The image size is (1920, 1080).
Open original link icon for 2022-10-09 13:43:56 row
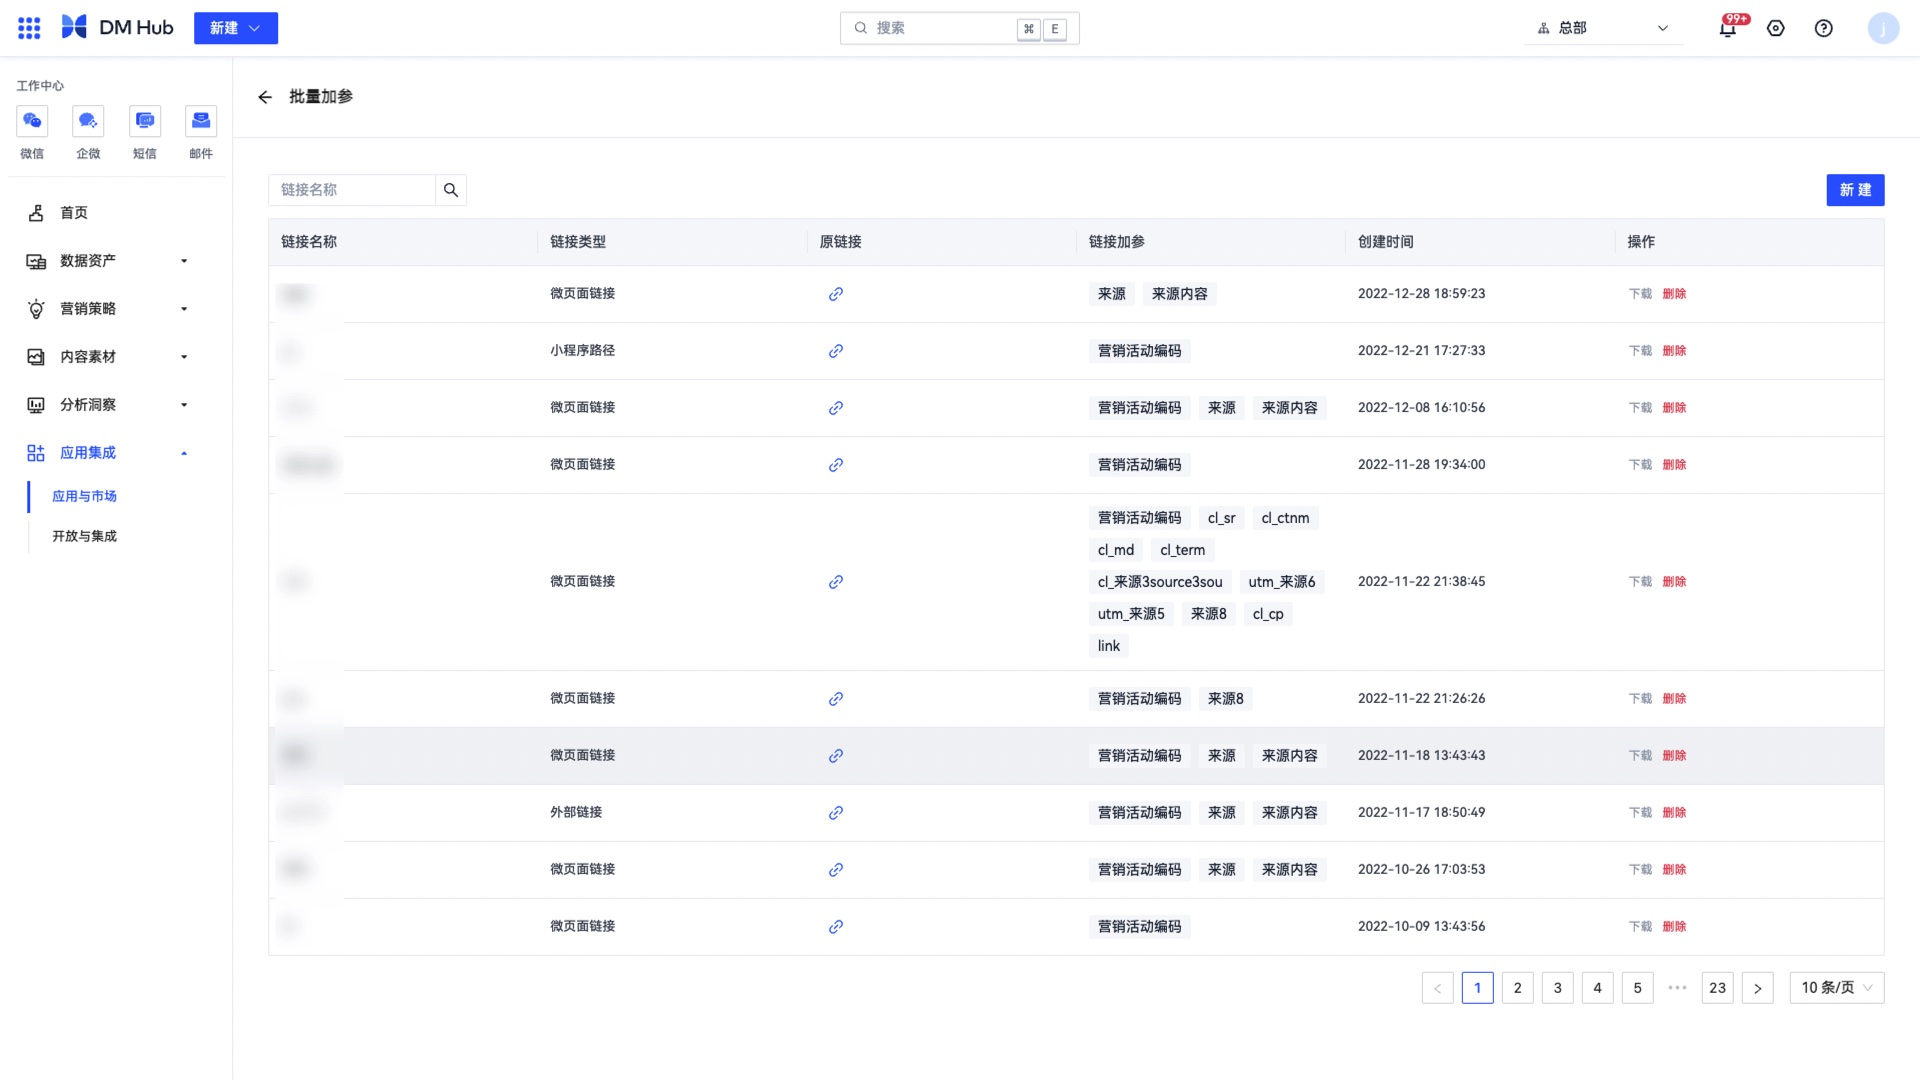[836, 927]
